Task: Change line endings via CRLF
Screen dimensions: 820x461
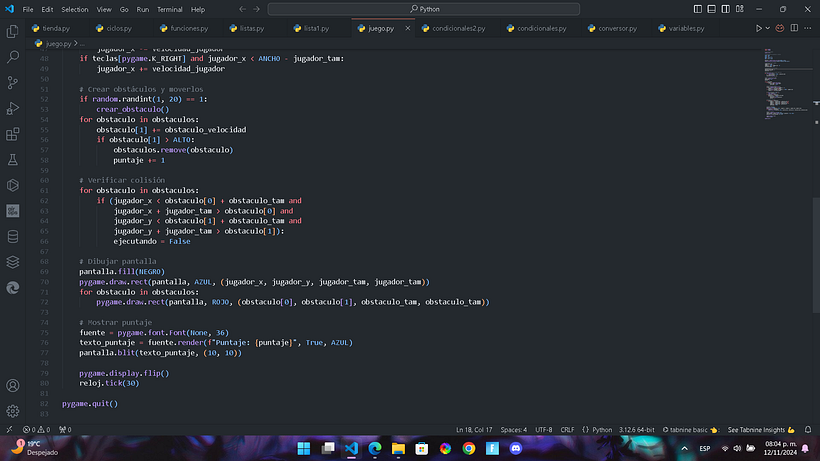Action: pos(567,430)
